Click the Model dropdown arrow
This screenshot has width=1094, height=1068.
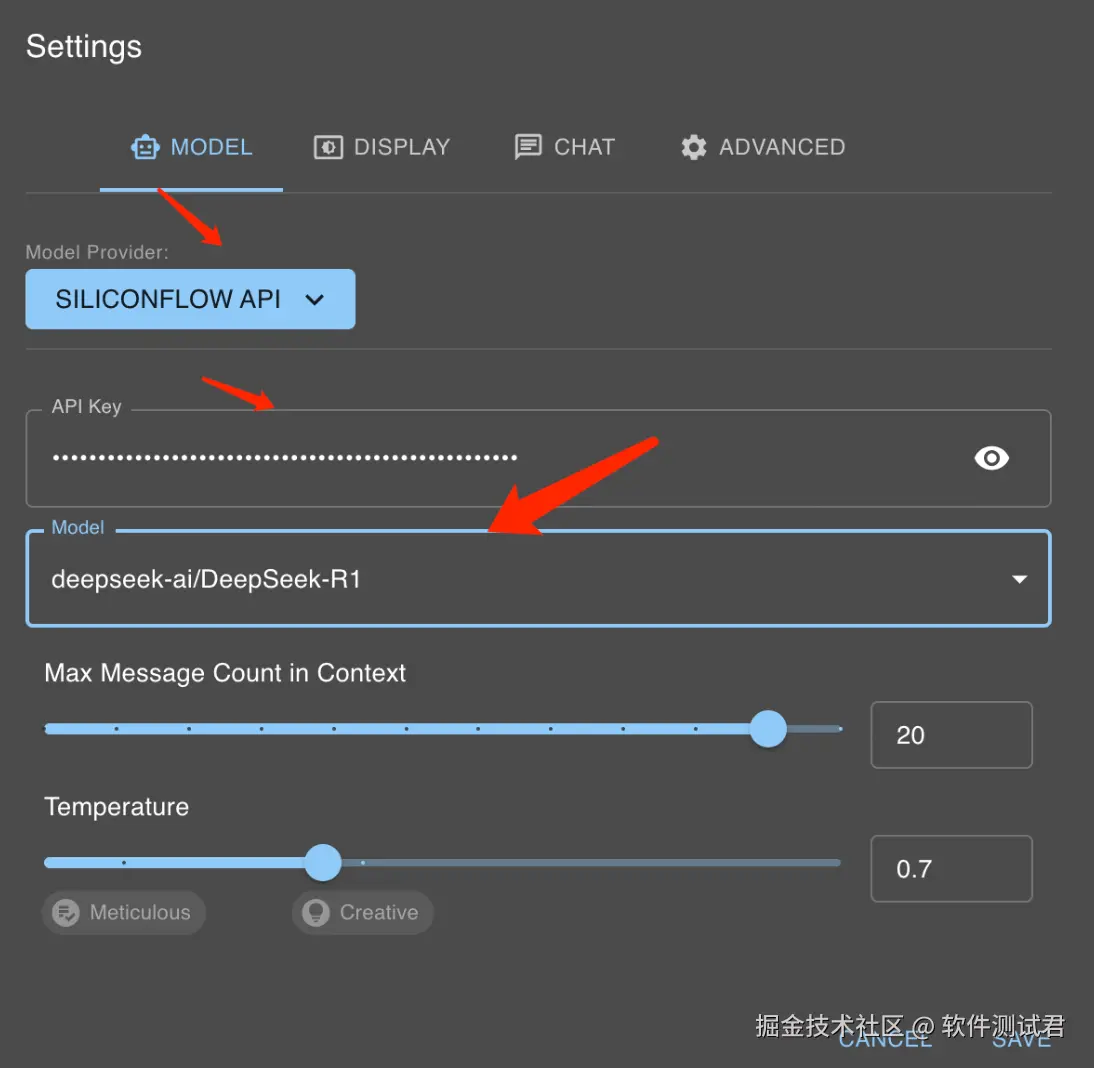pos(1019,580)
